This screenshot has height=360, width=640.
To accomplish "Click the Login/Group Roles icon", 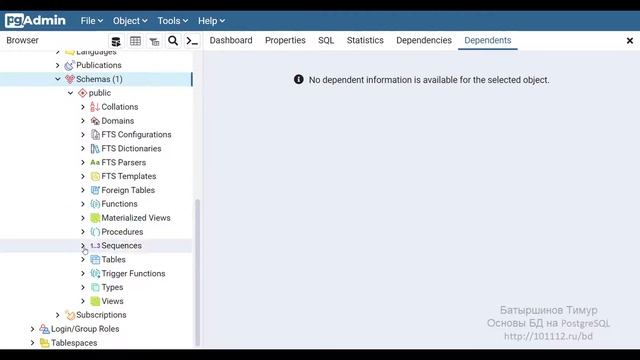I will click(44, 329).
